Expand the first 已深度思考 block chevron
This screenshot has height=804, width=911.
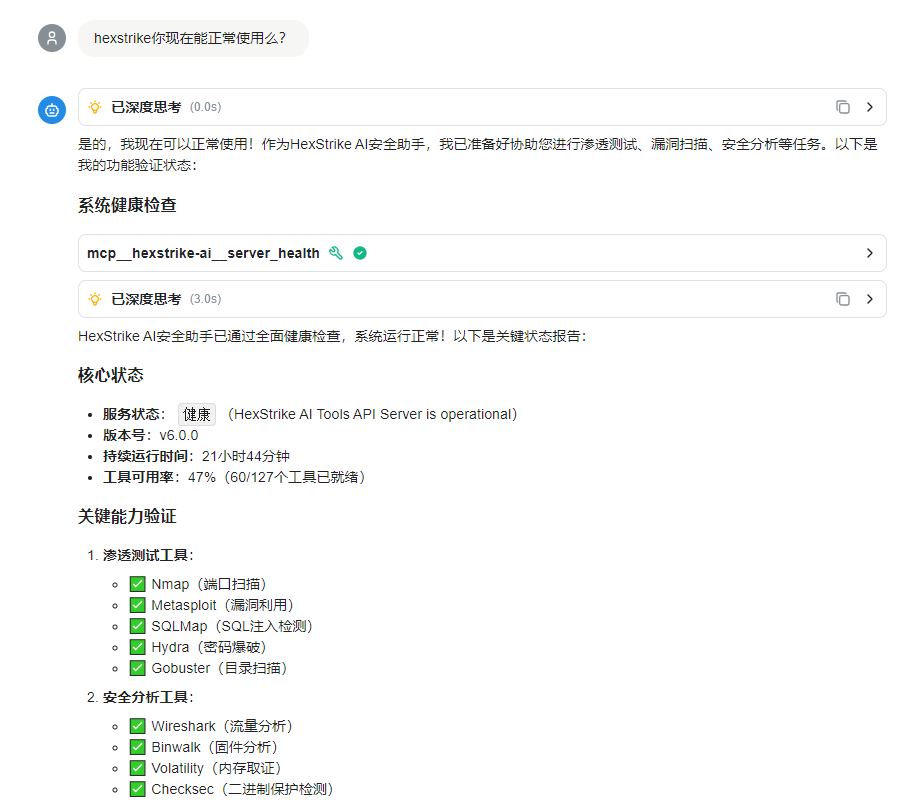click(870, 107)
